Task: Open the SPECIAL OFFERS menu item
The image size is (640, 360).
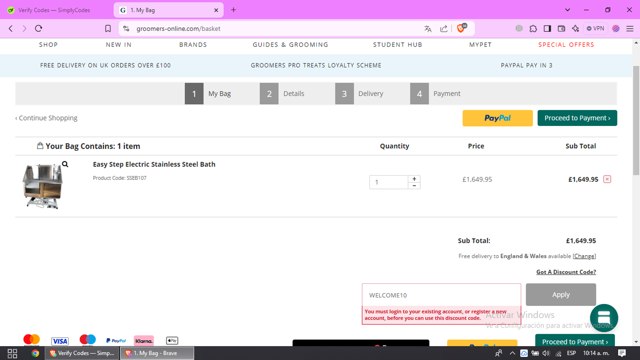Action: 566,44
